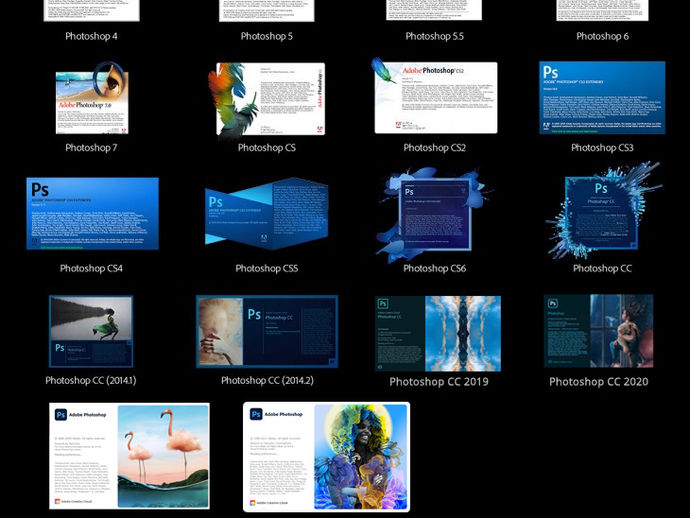This screenshot has height=518, width=690.
Task: Click the Photoshop 5.5 splash thumbnail
Action: (434, 10)
